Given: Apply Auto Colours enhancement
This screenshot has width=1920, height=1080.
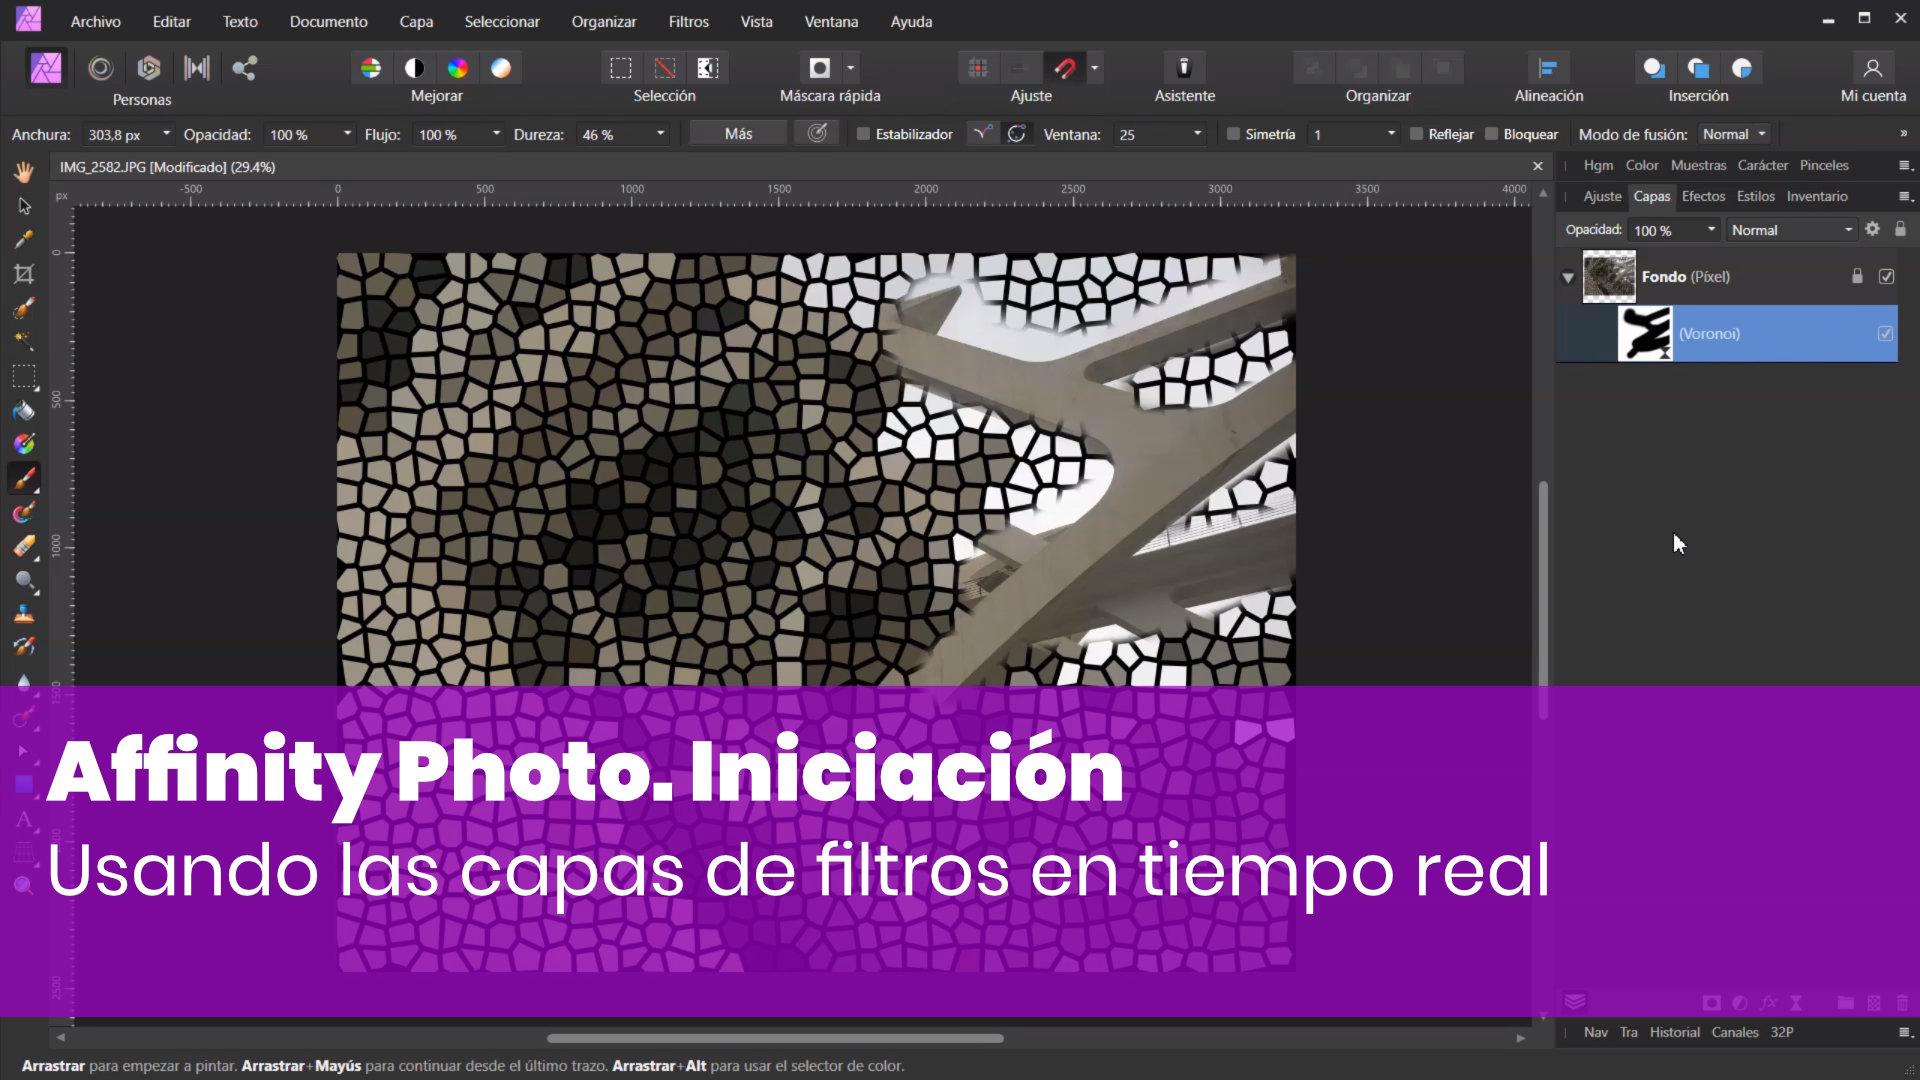Looking at the screenshot, I should [x=458, y=68].
